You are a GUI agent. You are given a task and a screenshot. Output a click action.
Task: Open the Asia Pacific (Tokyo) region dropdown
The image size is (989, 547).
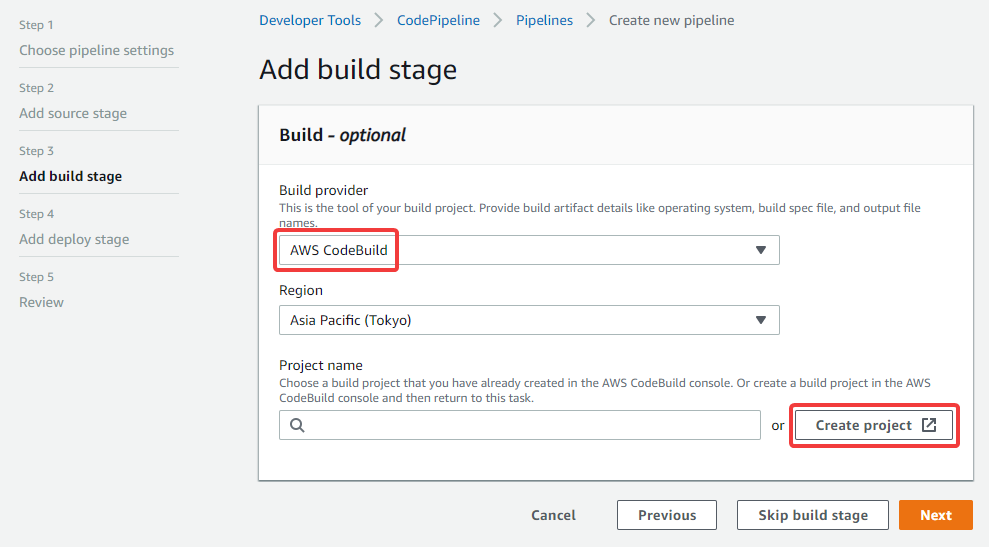[529, 321]
